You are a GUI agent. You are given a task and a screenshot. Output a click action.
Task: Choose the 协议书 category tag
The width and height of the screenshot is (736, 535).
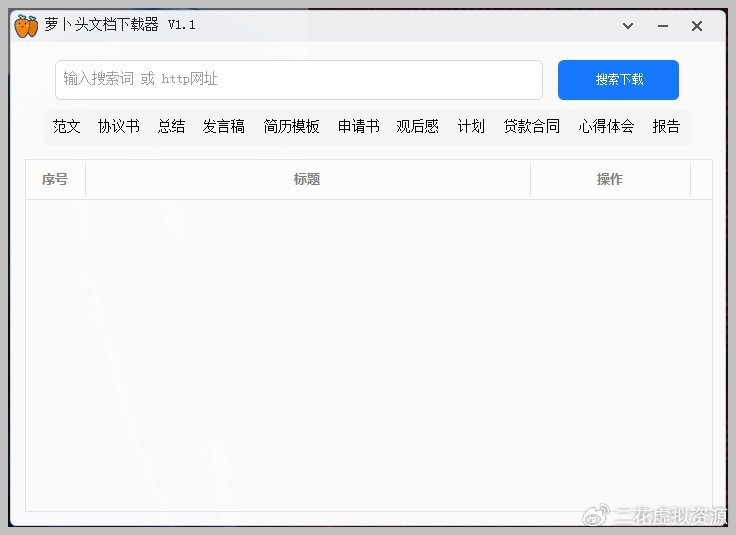[x=119, y=126]
